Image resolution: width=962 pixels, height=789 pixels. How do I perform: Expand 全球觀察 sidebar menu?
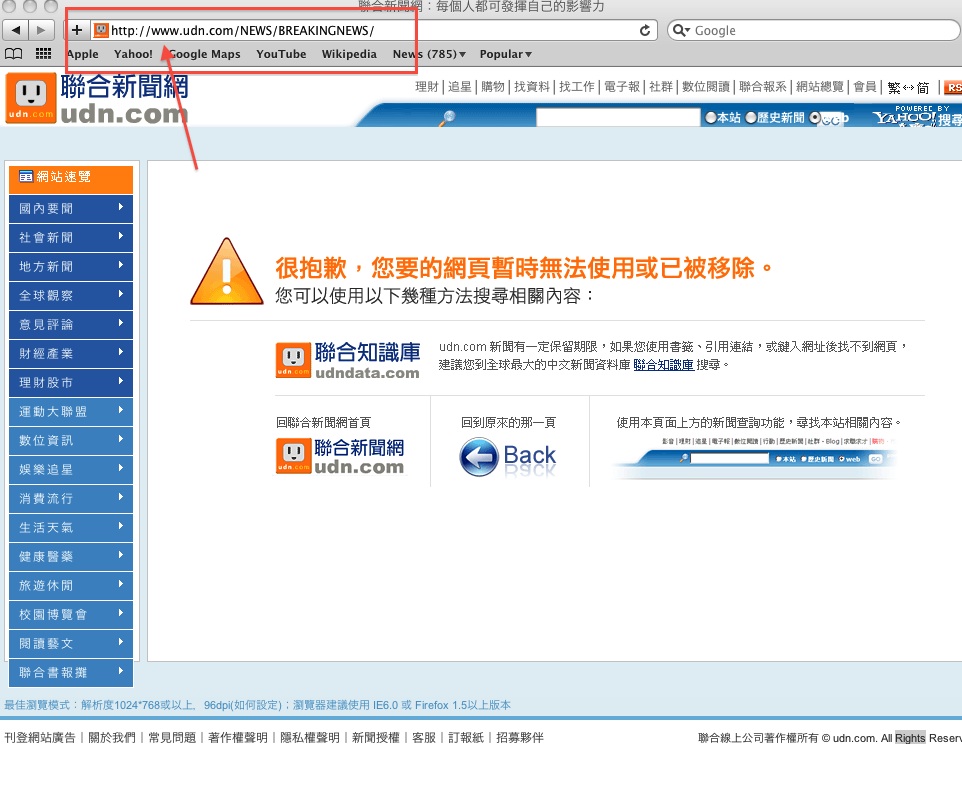point(71,296)
